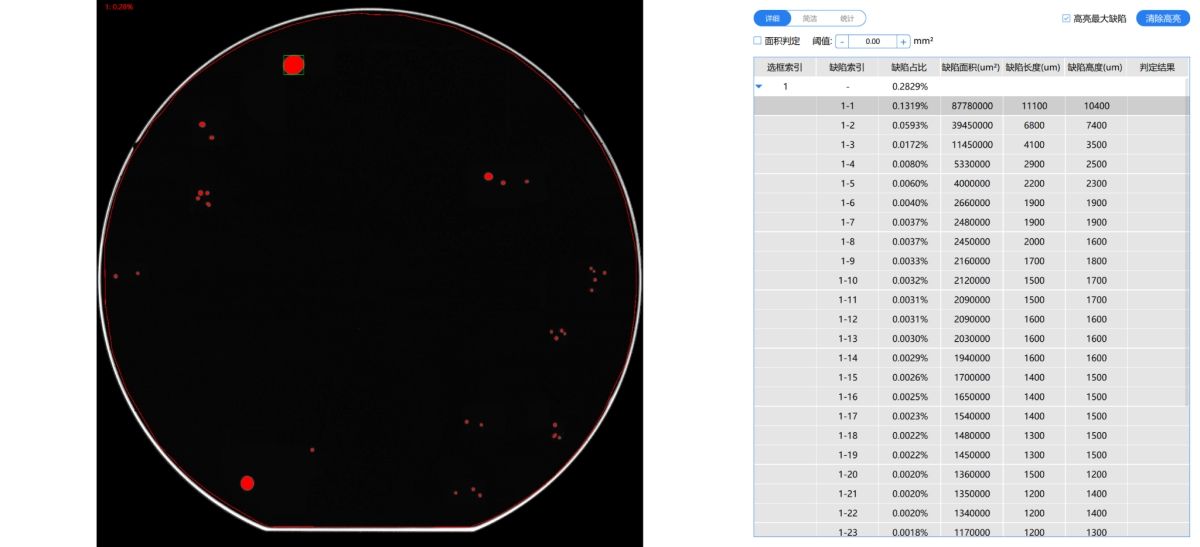Enable the 面积判定 checkbox

[x=757, y=41]
